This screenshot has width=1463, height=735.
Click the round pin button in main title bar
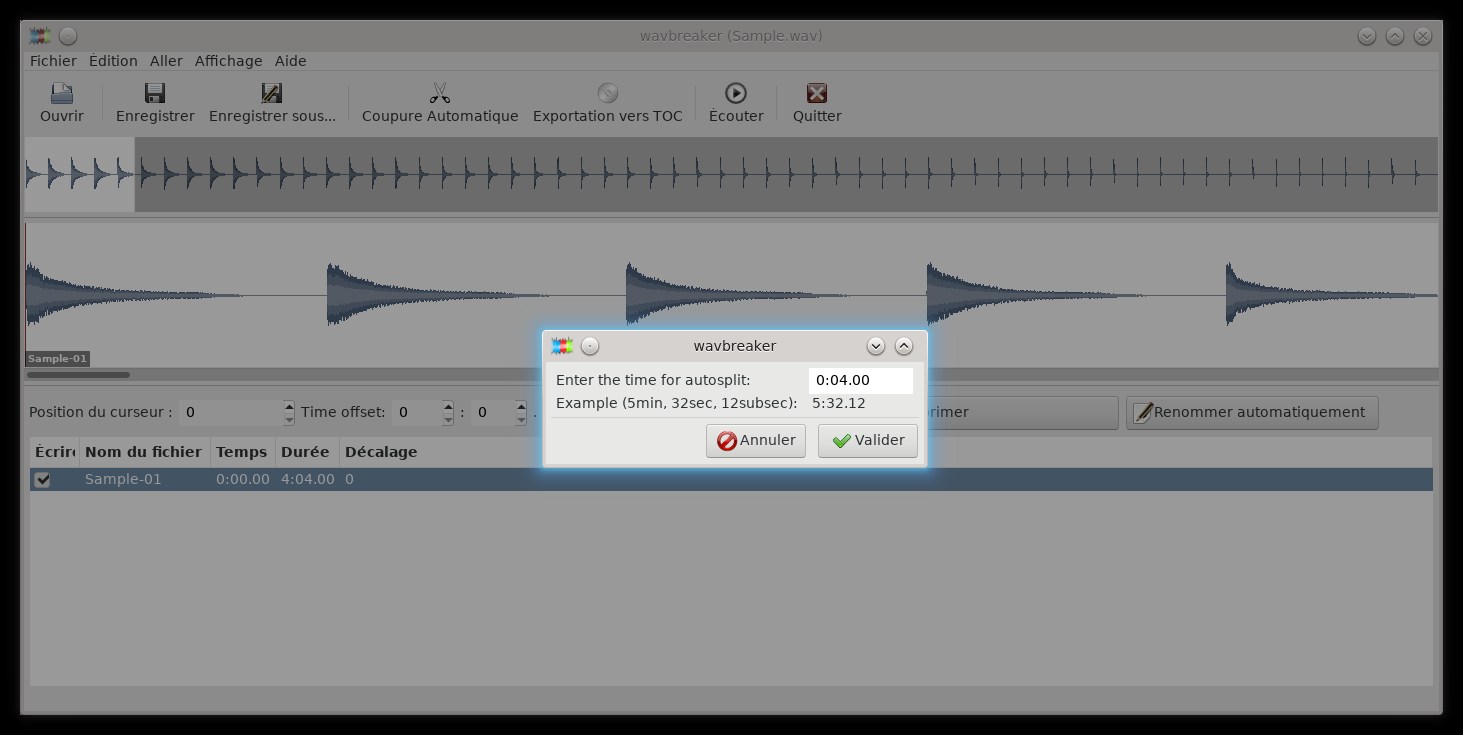[68, 36]
